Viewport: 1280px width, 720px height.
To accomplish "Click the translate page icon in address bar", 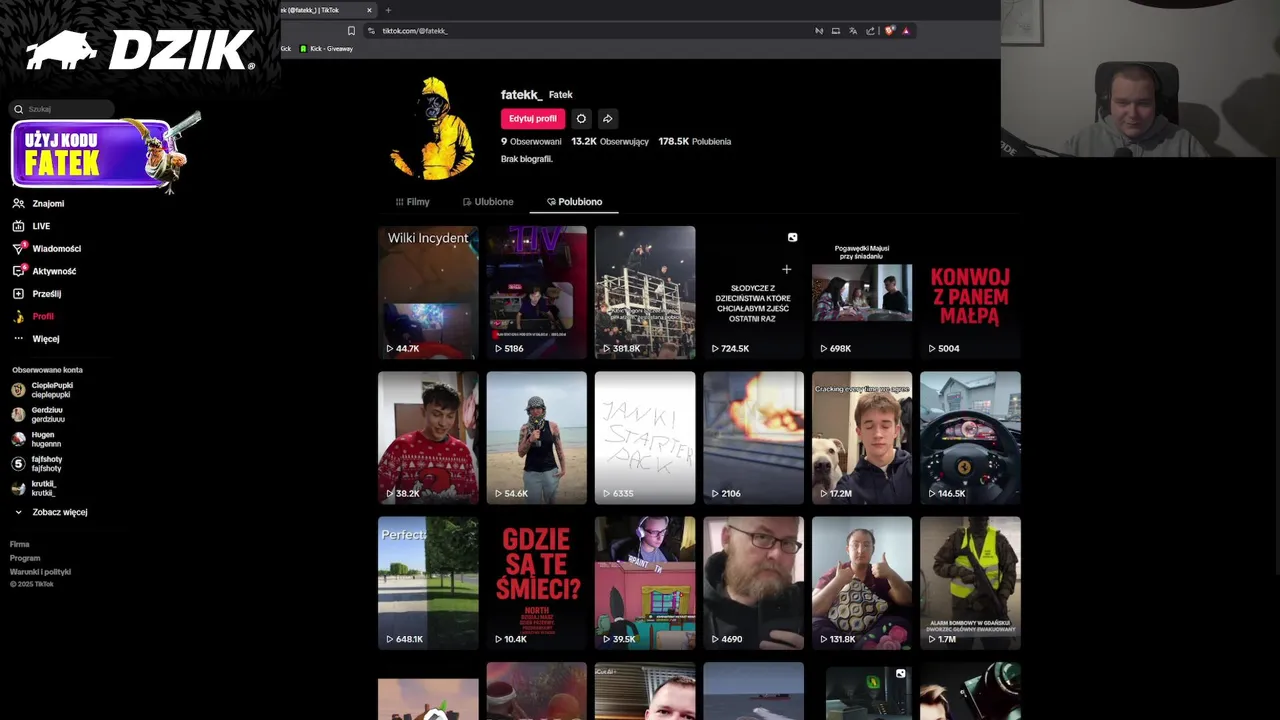I will point(853,31).
